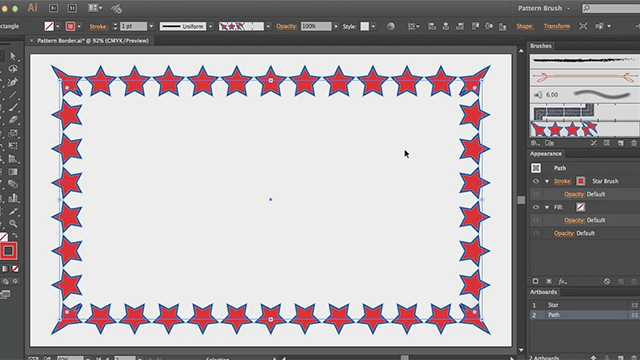Open the stroke weight dropdown
This screenshot has height=360, width=640.
(151, 27)
